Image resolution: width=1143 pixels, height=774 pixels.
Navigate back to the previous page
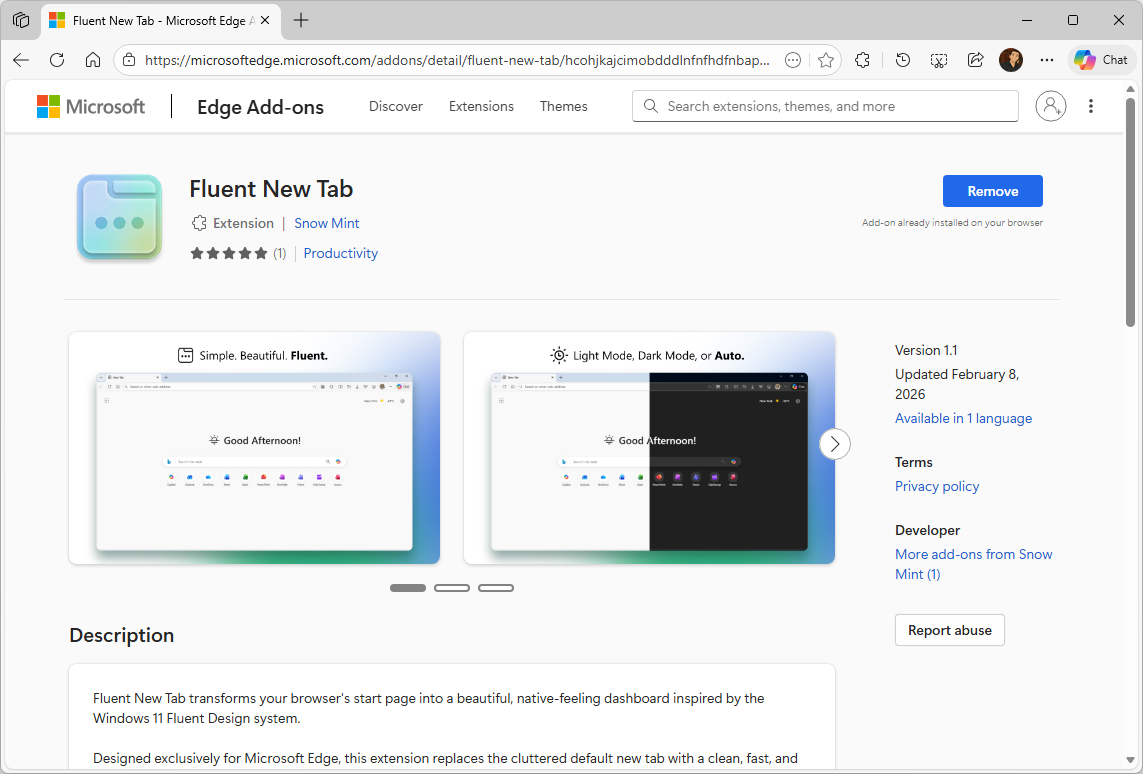[20, 59]
